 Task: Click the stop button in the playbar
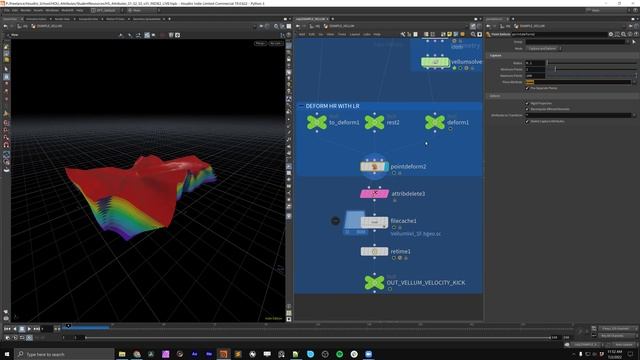pyautogui.click(x=22, y=329)
